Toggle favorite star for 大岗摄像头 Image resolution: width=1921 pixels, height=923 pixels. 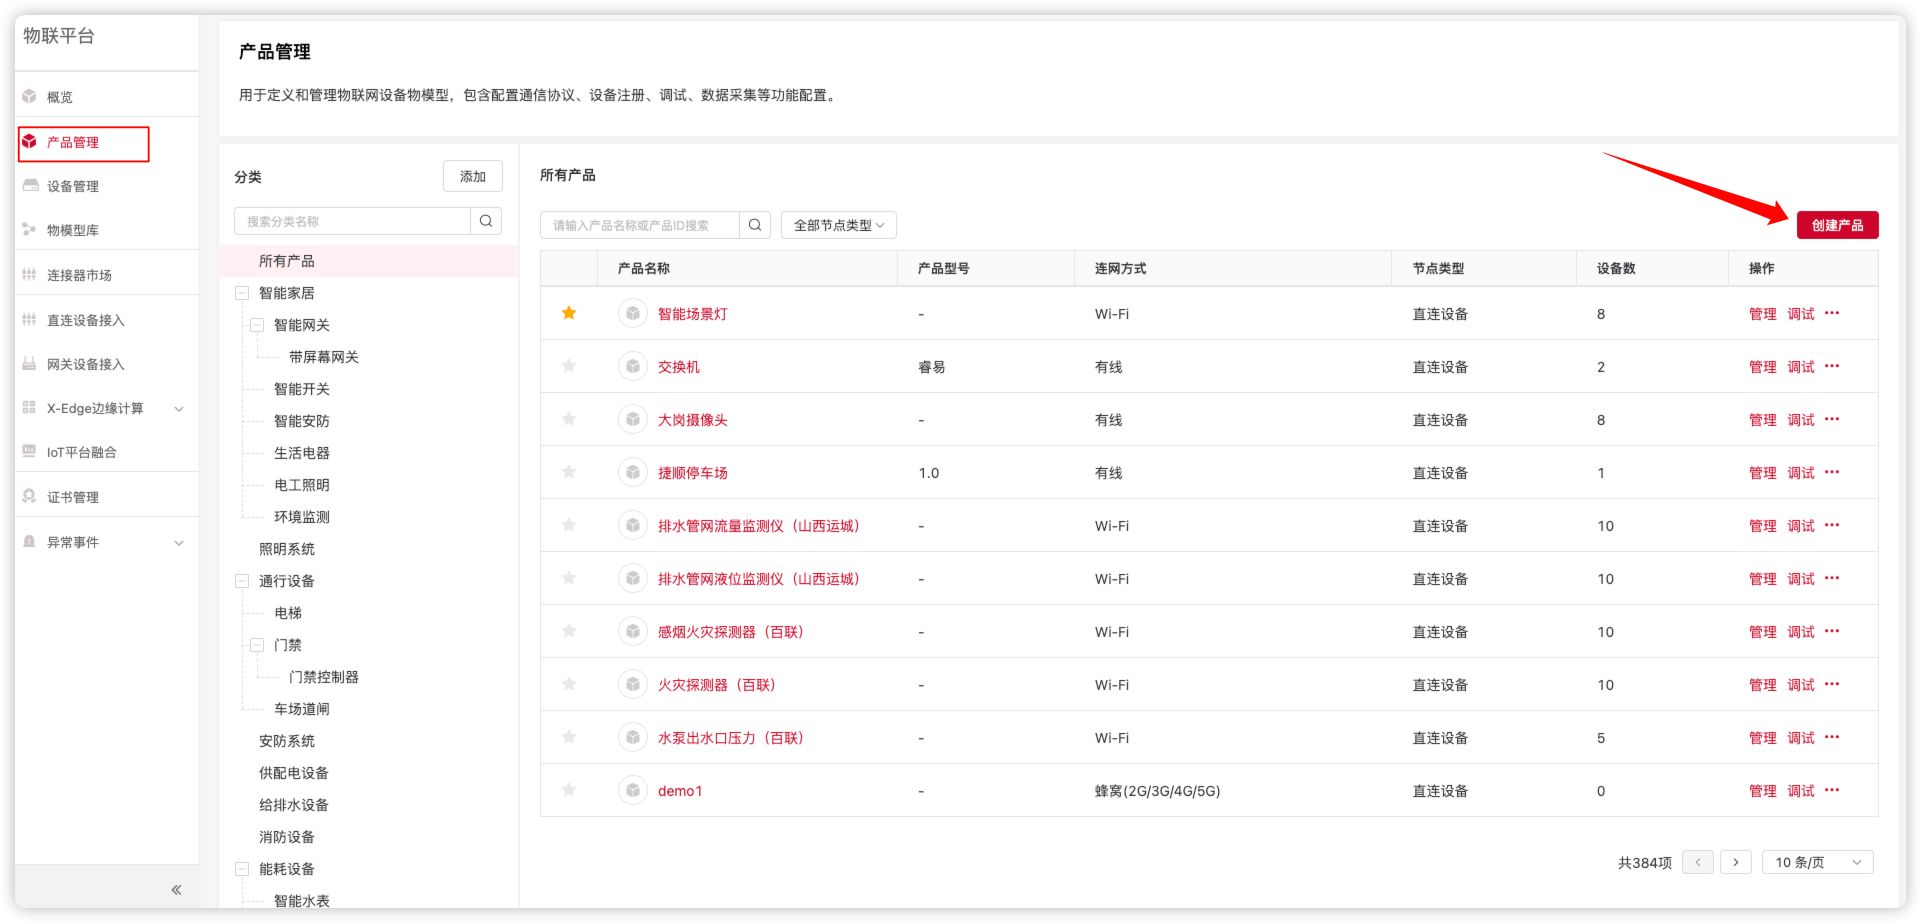pyautogui.click(x=569, y=419)
